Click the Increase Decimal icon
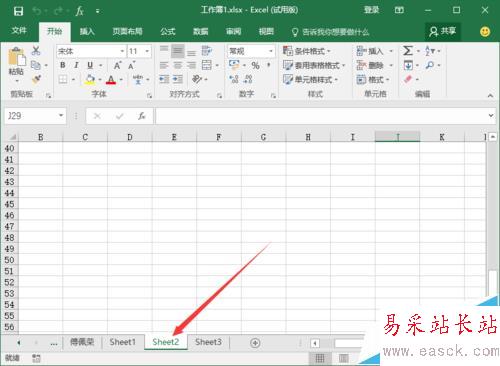 pos(234,79)
